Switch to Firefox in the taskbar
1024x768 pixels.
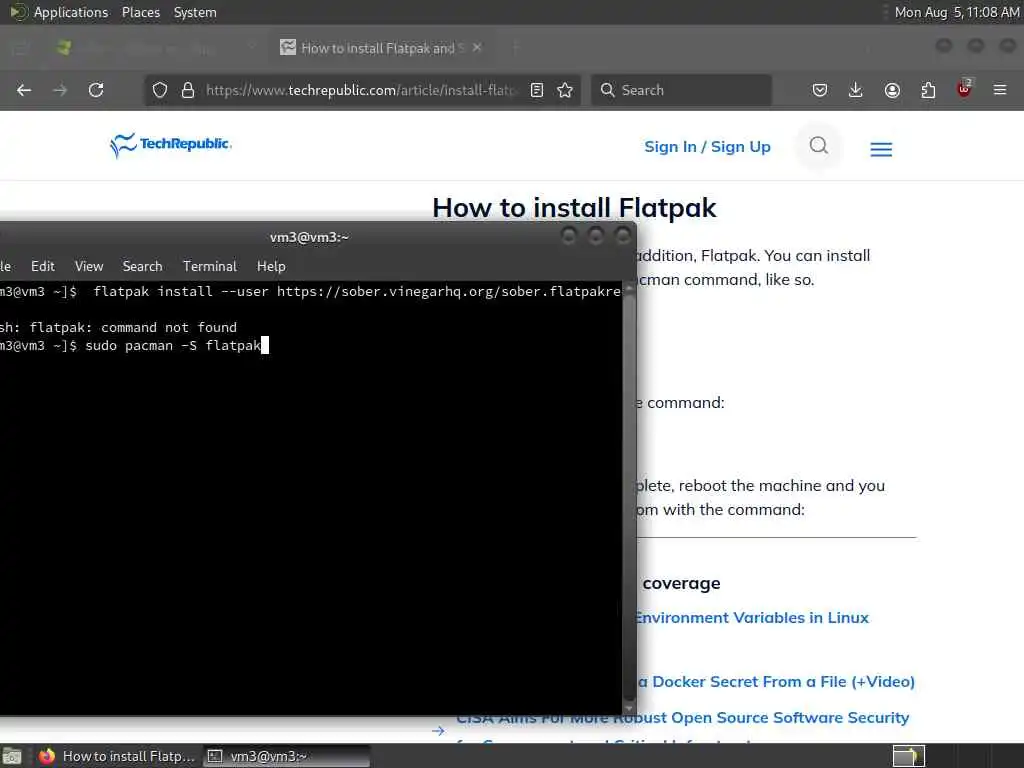[x=118, y=756]
